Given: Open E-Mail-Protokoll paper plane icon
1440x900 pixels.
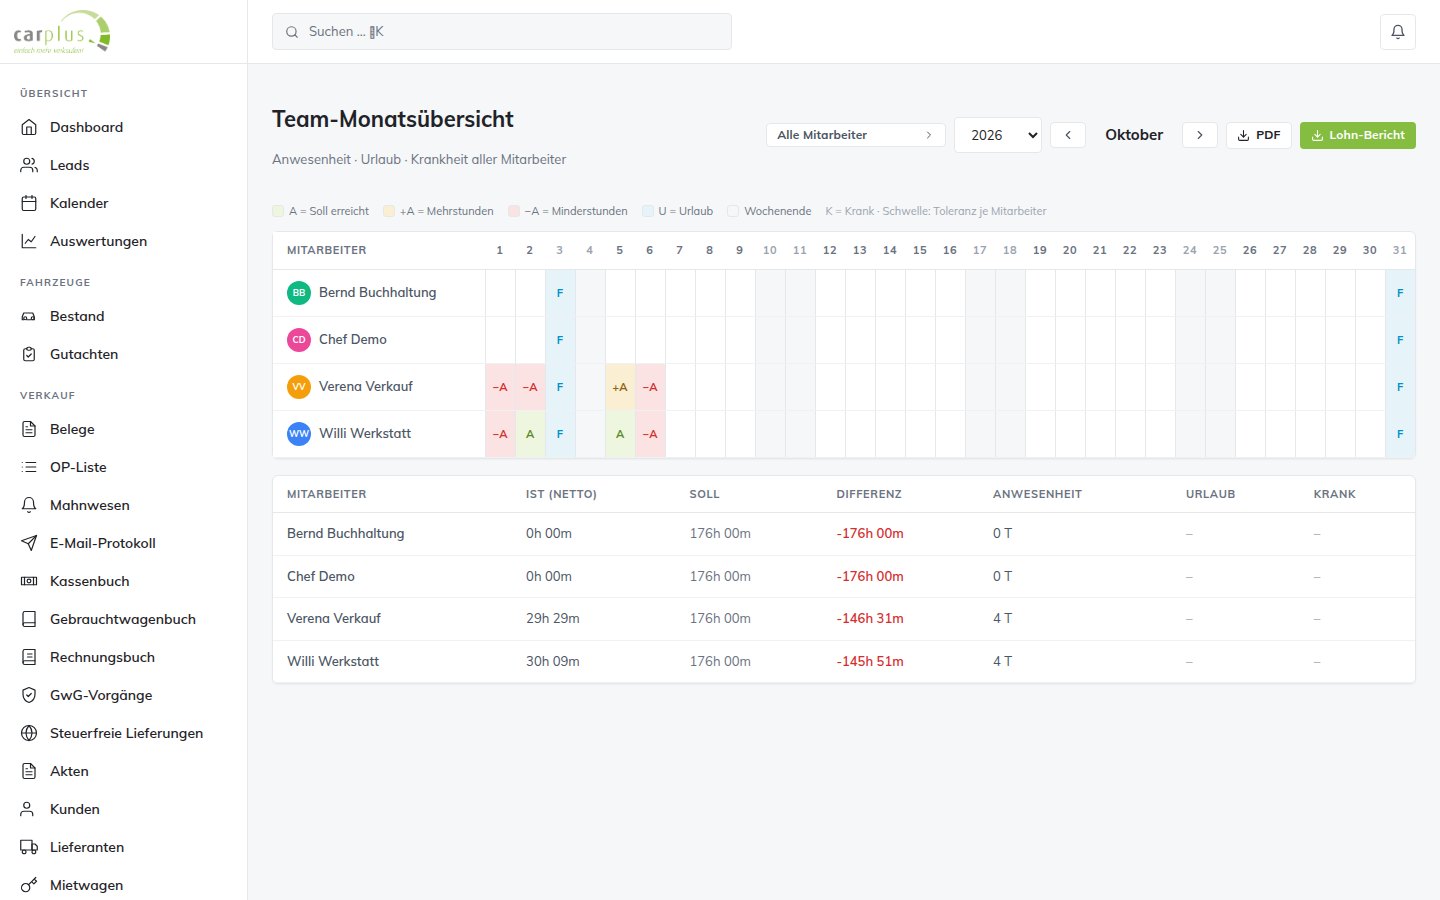Looking at the screenshot, I should (29, 543).
